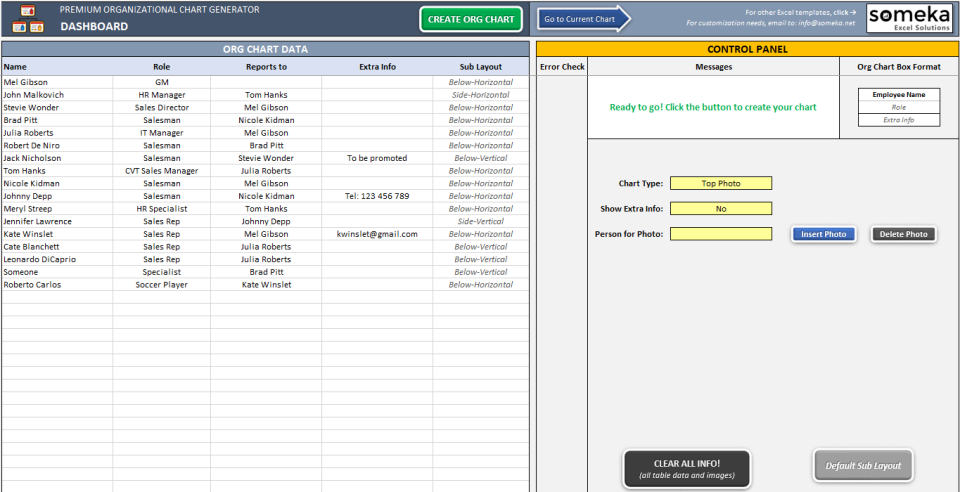Image resolution: width=960 pixels, height=492 pixels.
Task: Select Reports to cell of Robert De Niro
Action: tap(266, 146)
